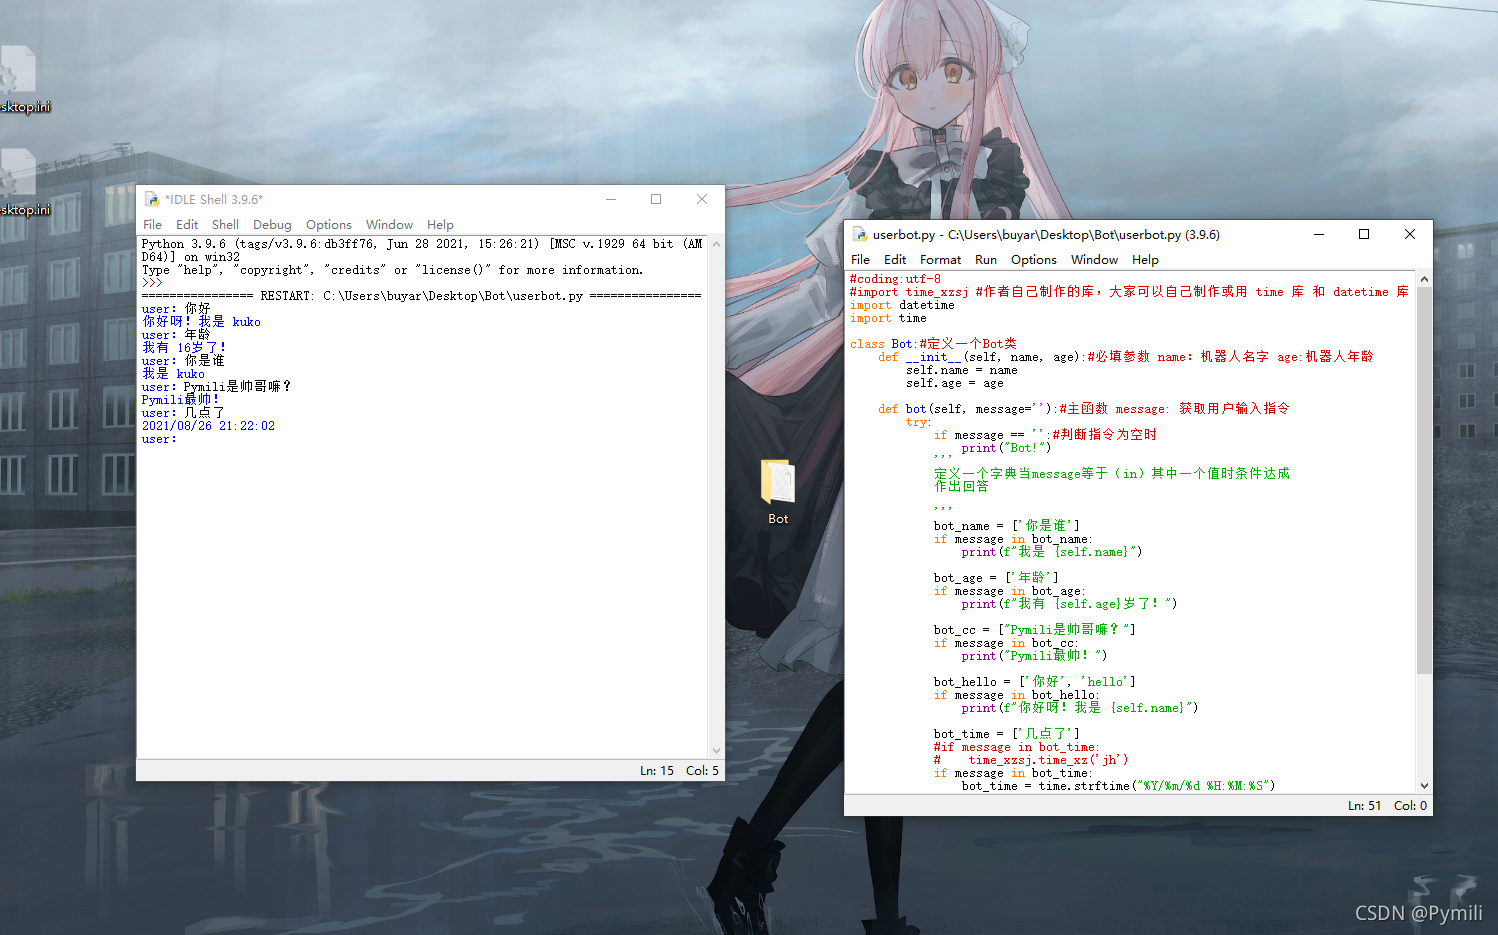
Task: Open Run menu in userbot.py editor
Action: point(986,260)
